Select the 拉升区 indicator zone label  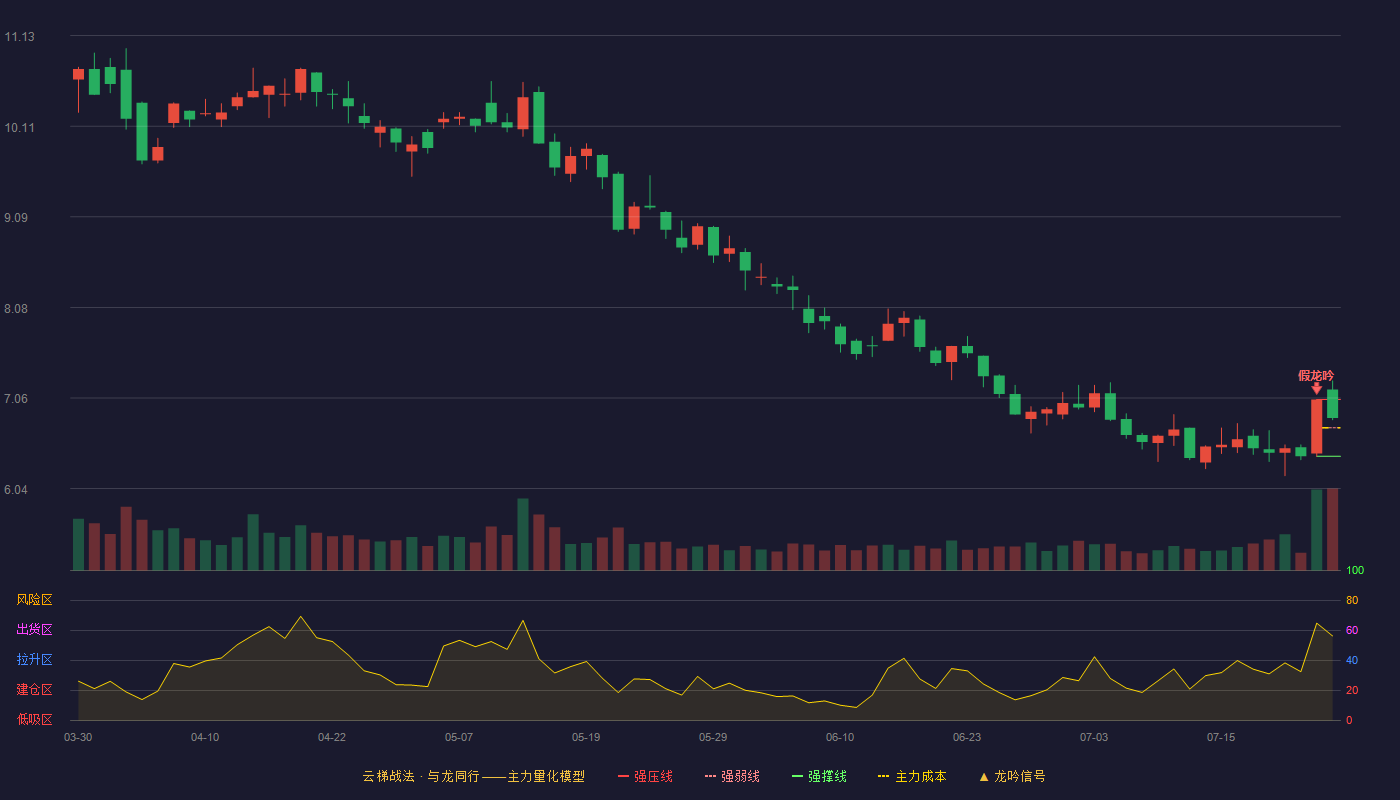click(34, 660)
